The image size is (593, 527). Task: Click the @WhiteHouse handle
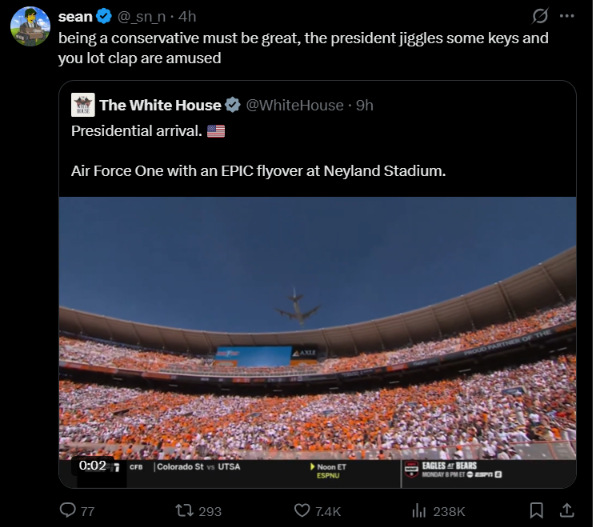[295, 105]
